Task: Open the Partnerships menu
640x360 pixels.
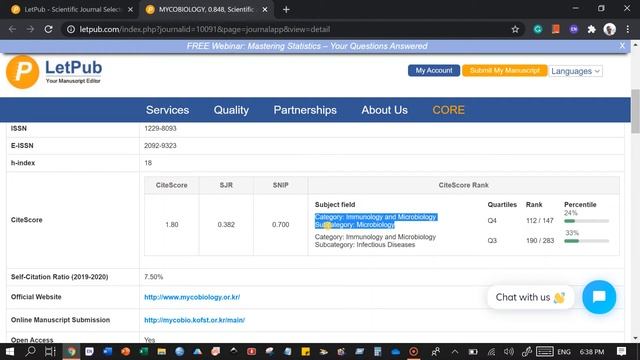Action: (305, 110)
